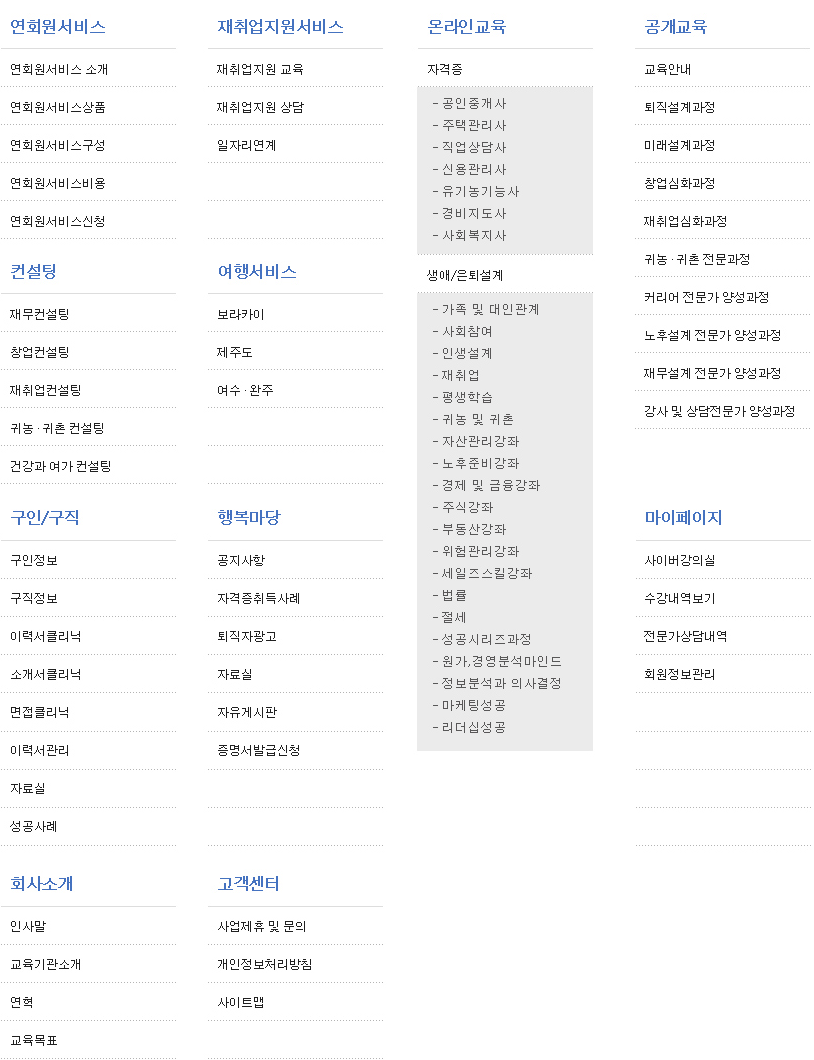Open the 생애/은퇴설계 category
This screenshot has width=814, height=1060.
(465, 274)
